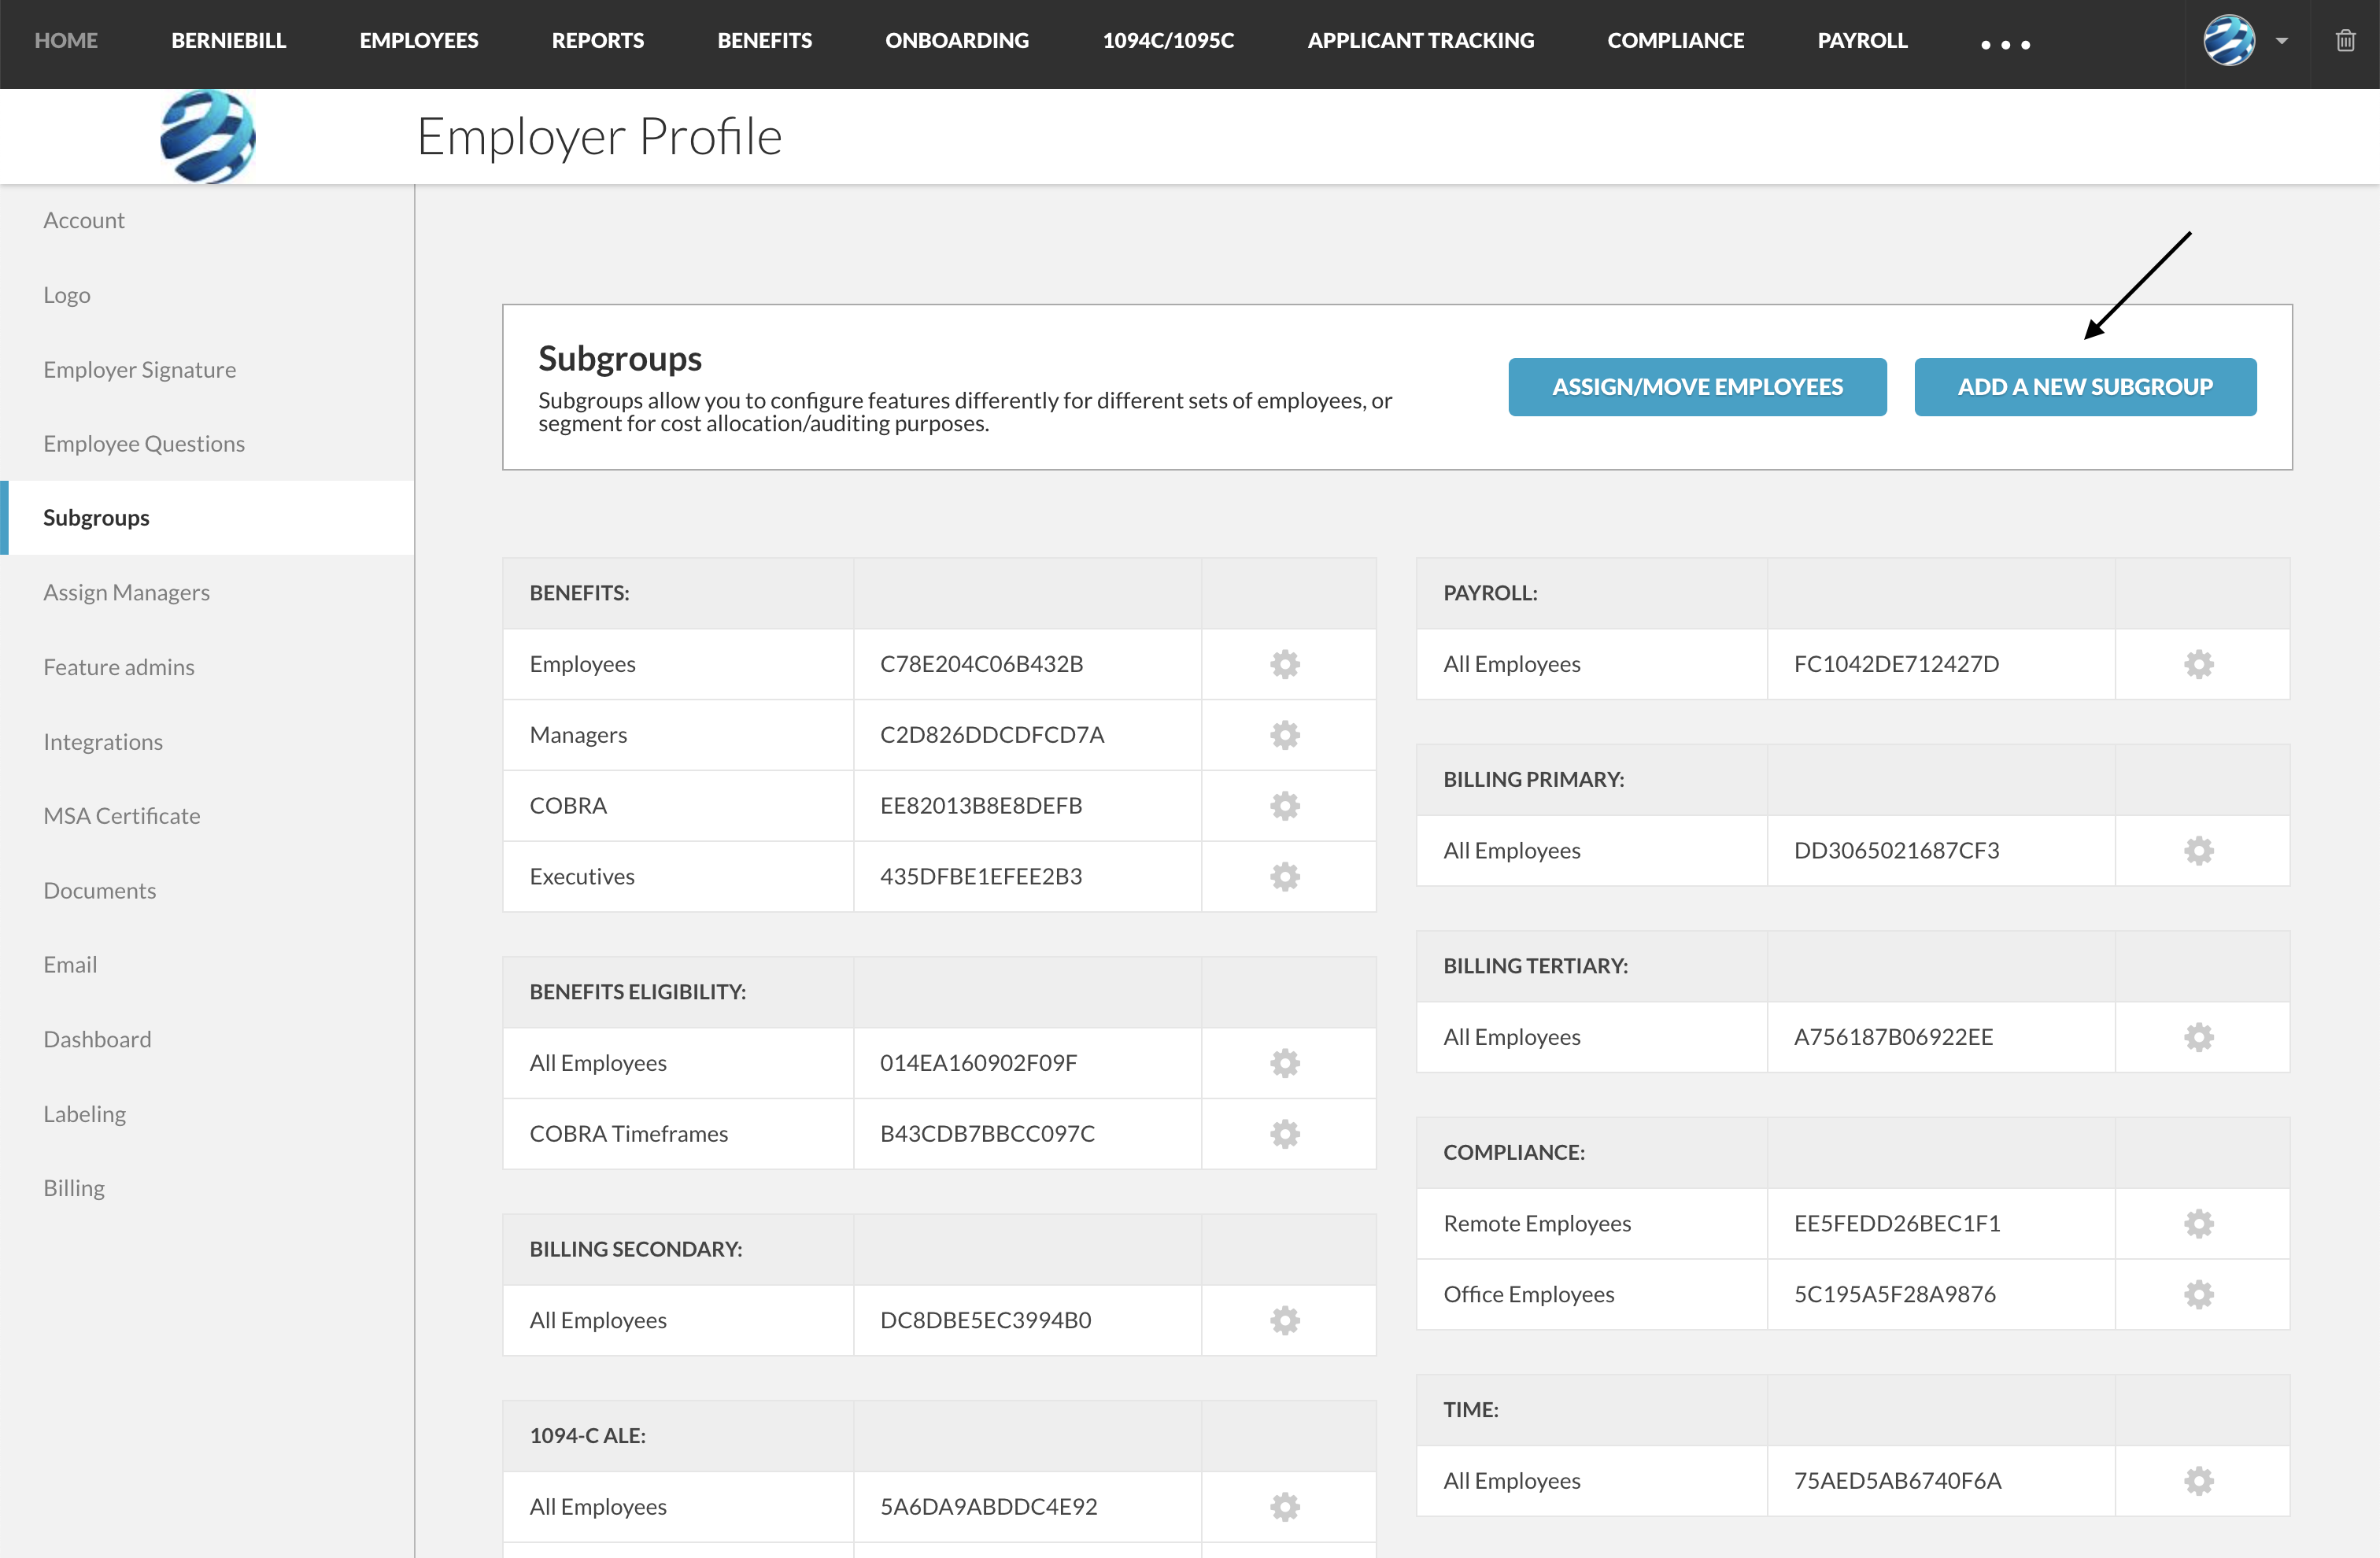Screen dimensions: 2380x1558
Task: Open Logo settings in sidebar
Action: (67, 295)
